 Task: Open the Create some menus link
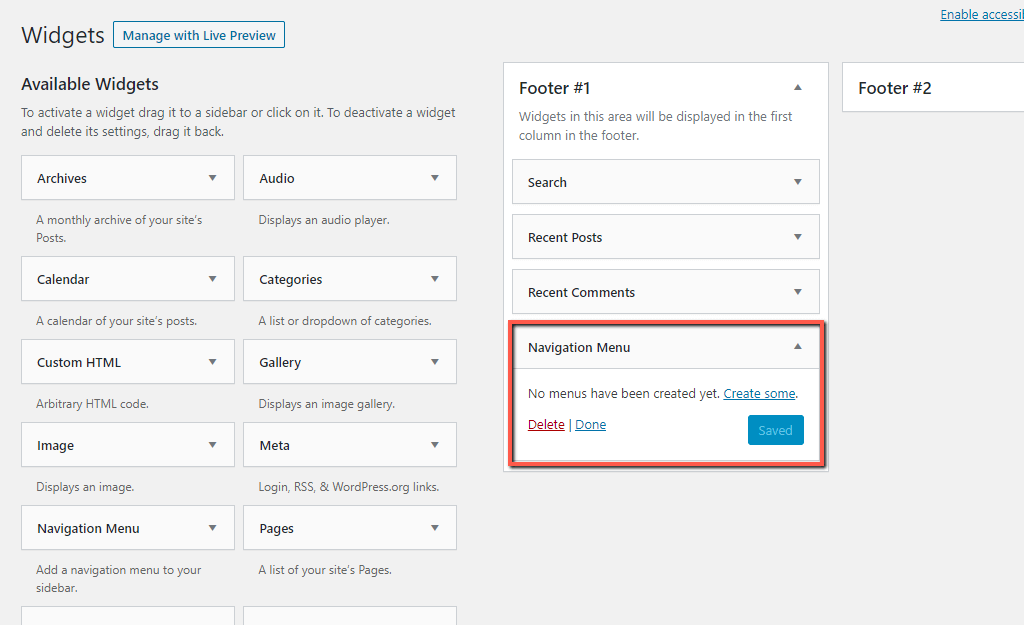(x=760, y=394)
